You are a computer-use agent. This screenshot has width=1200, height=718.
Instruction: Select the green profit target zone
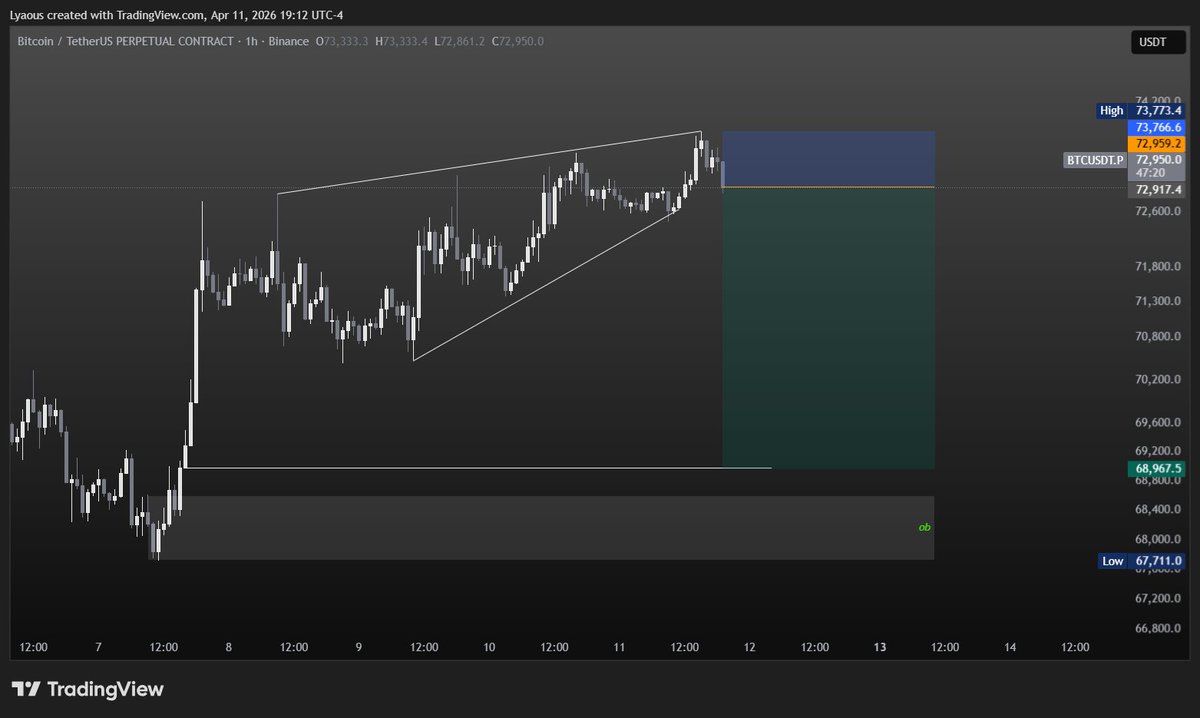828,330
